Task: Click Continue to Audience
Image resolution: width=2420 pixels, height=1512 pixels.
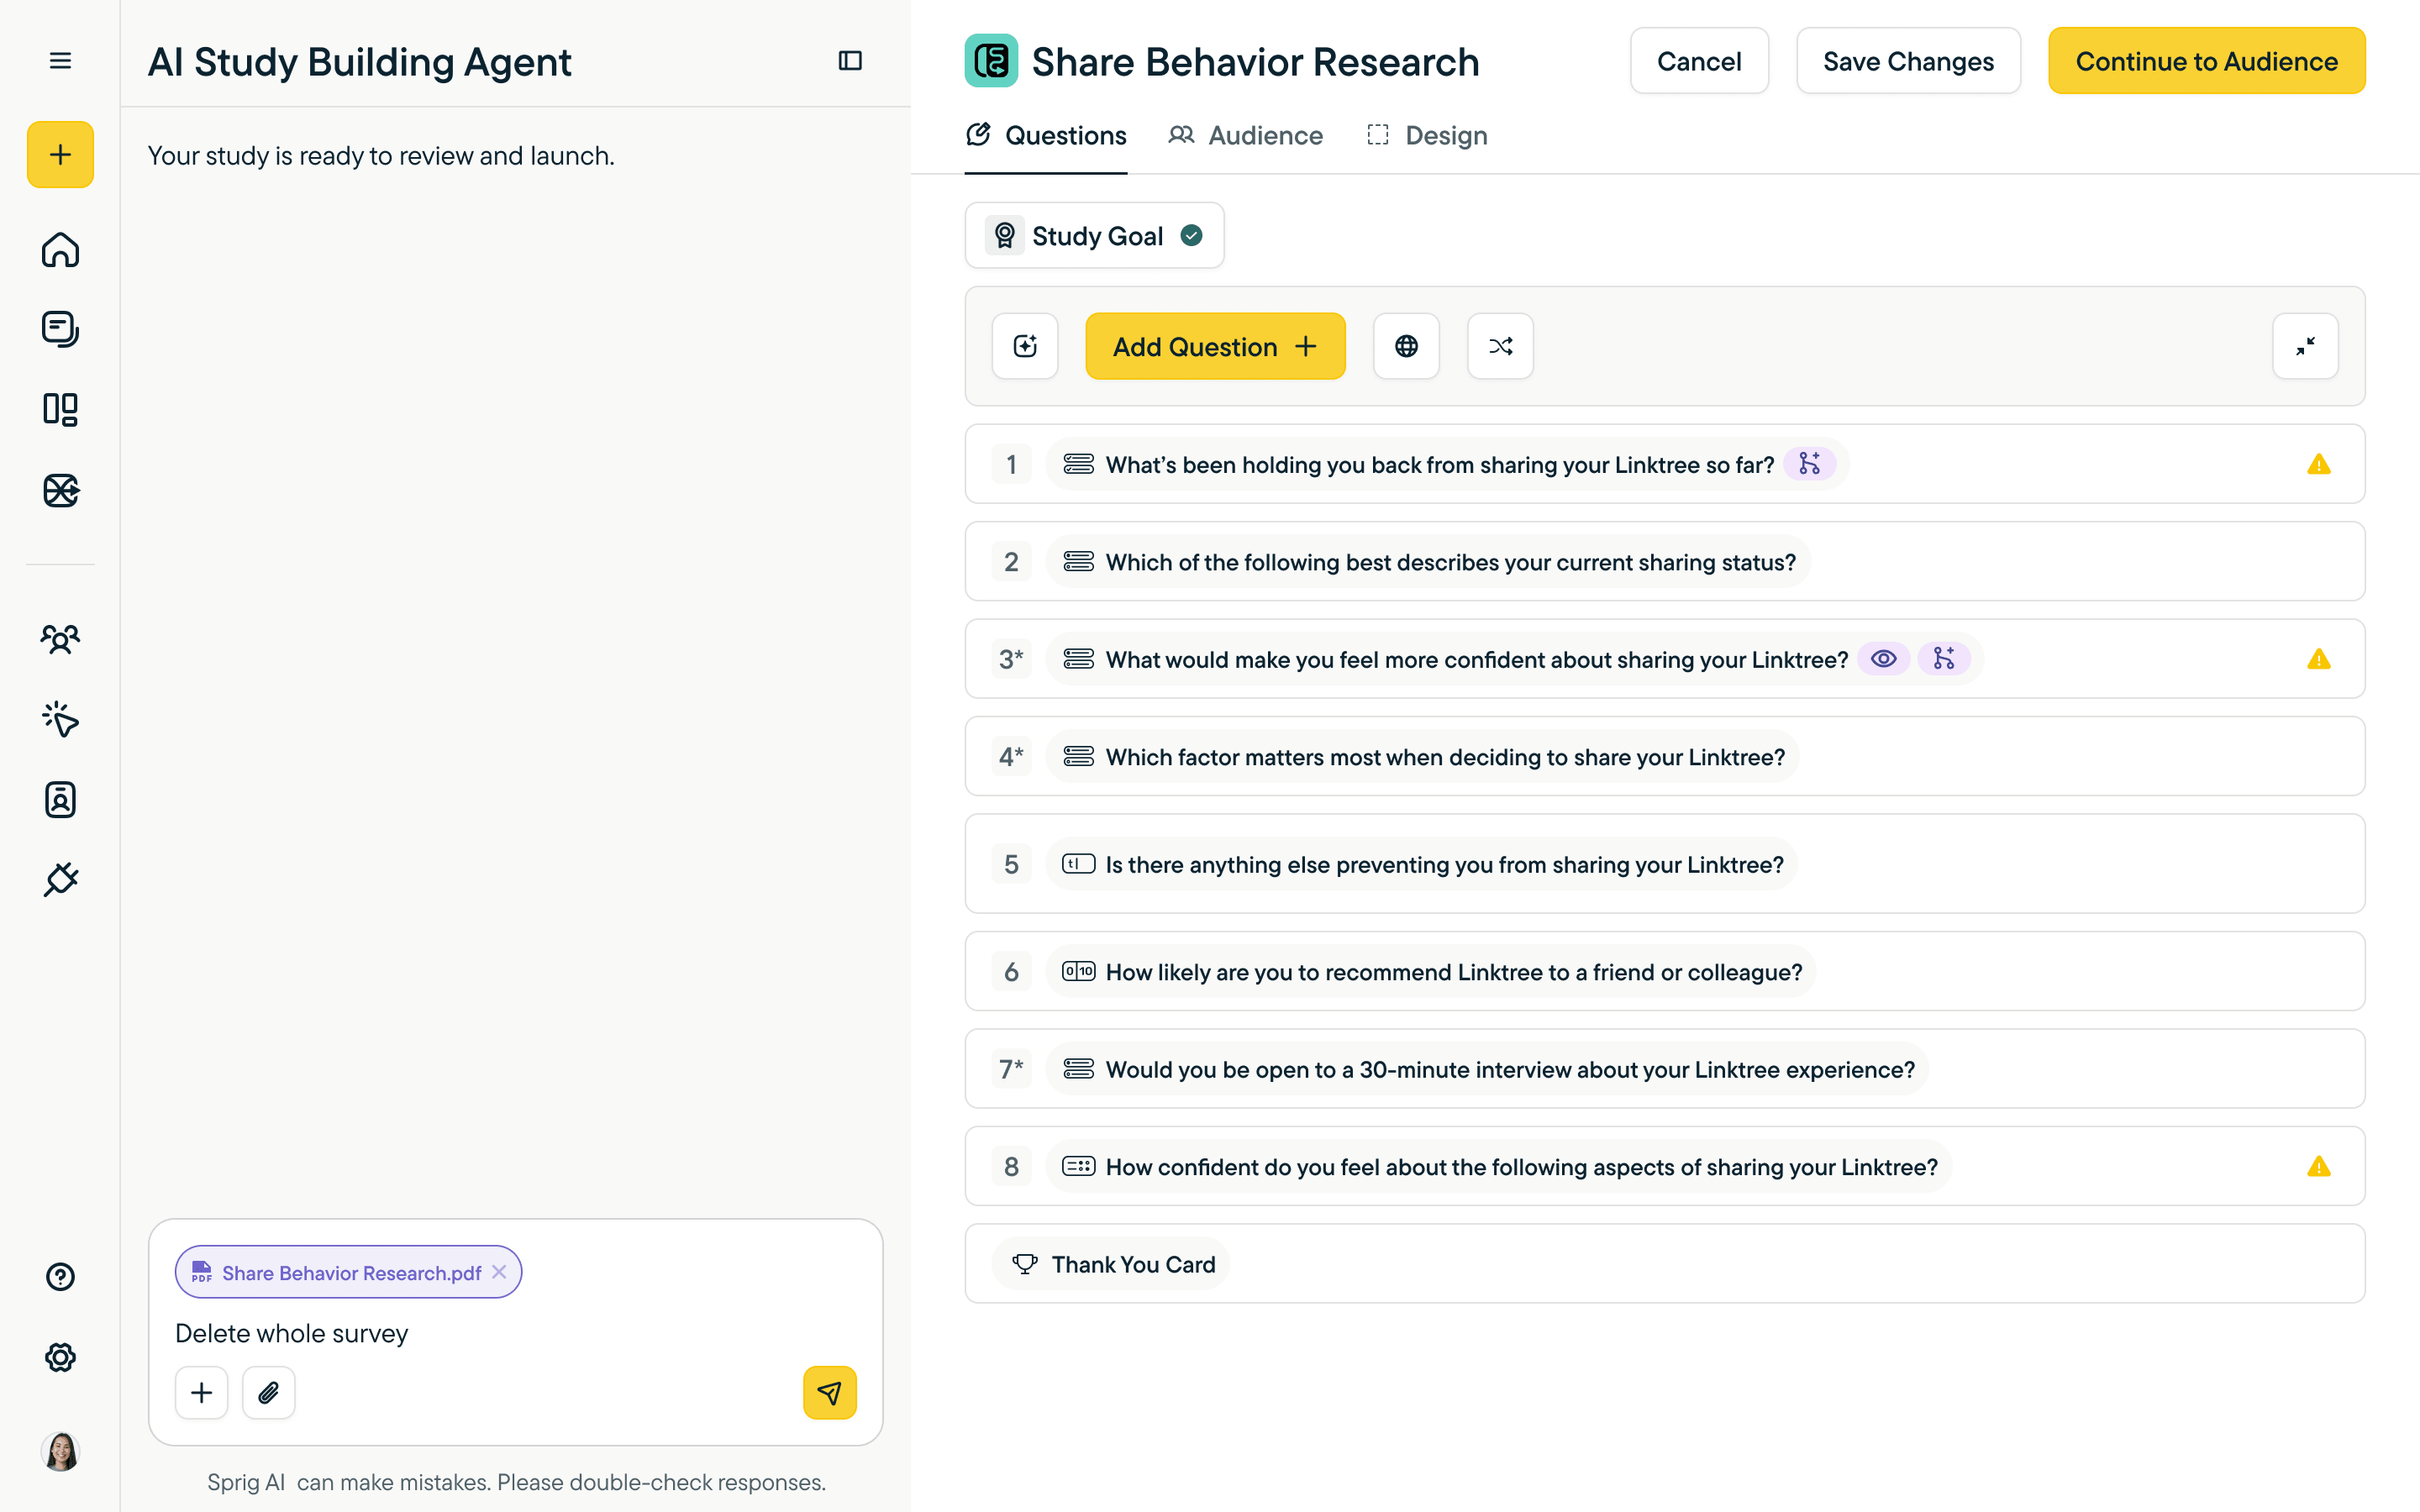Action: pyautogui.click(x=2206, y=61)
